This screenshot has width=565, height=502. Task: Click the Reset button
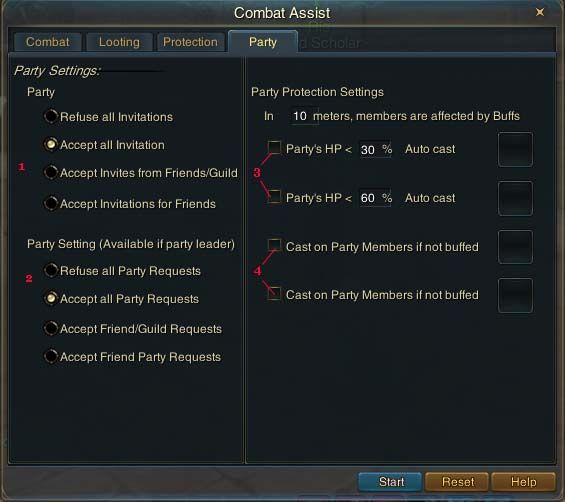click(458, 482)
